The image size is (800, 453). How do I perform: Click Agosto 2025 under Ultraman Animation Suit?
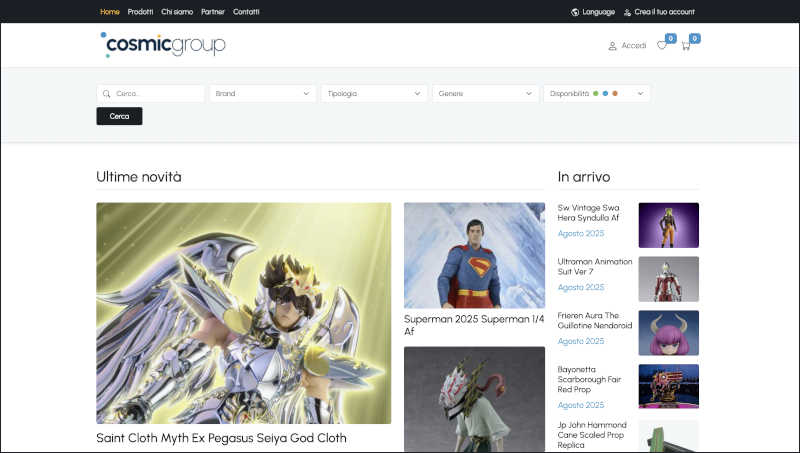581,287
